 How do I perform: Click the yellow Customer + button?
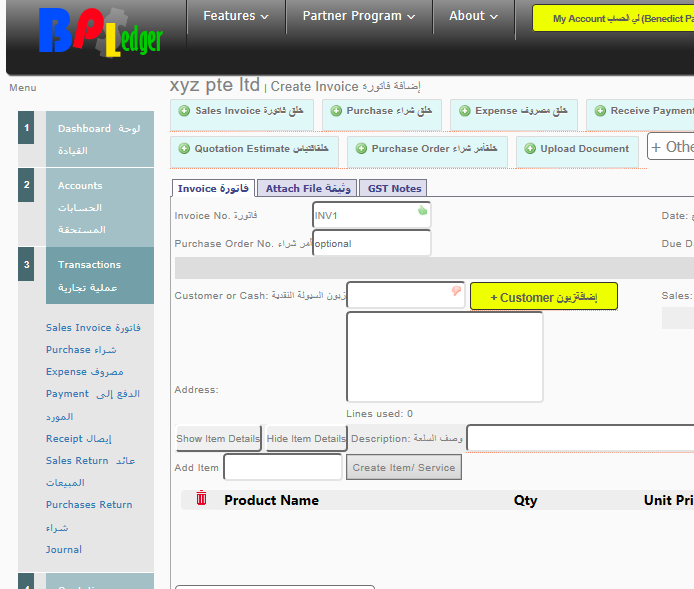[544, 297]
